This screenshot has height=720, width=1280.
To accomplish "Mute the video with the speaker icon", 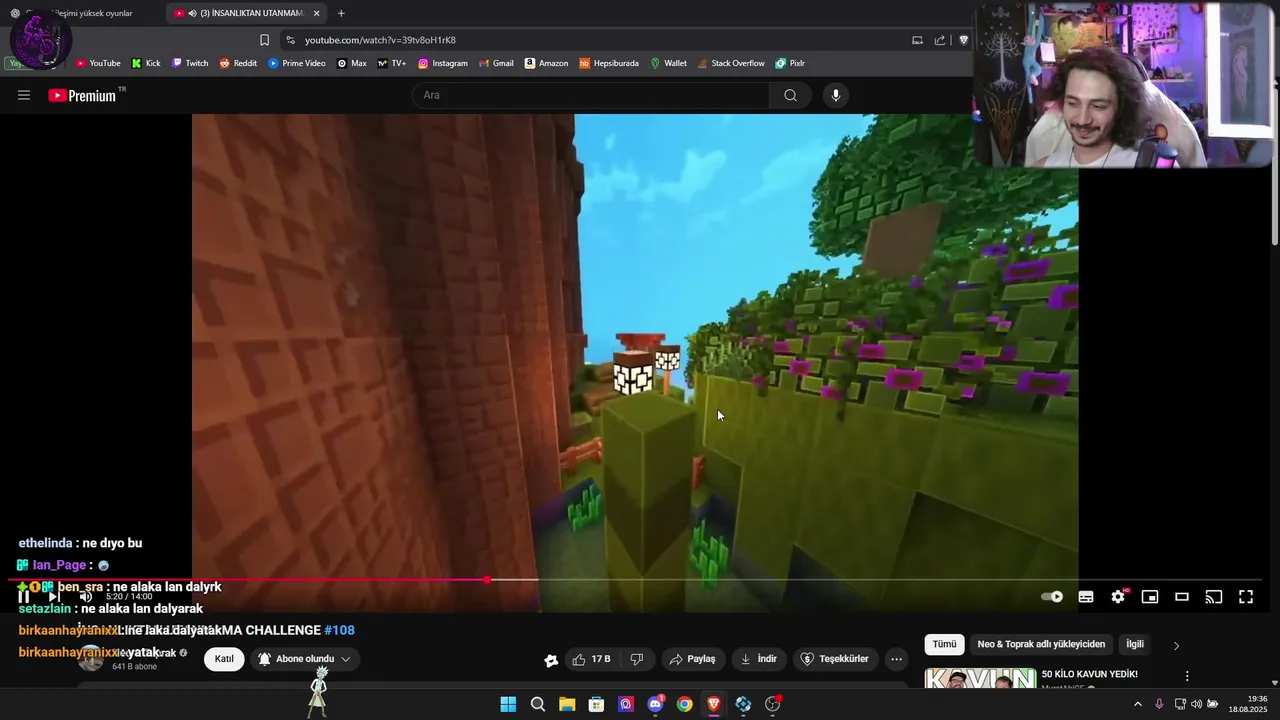I will click(x=86, y=597).
